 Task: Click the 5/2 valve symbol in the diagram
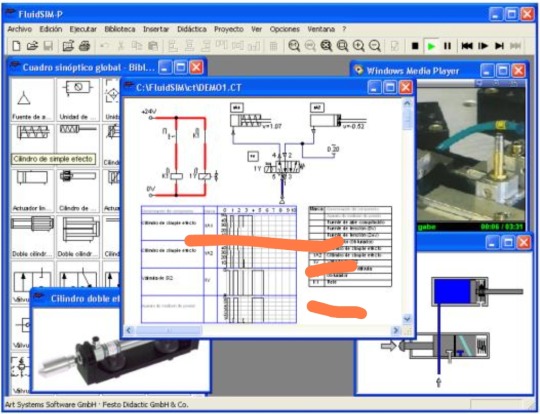tap(284, 168)
